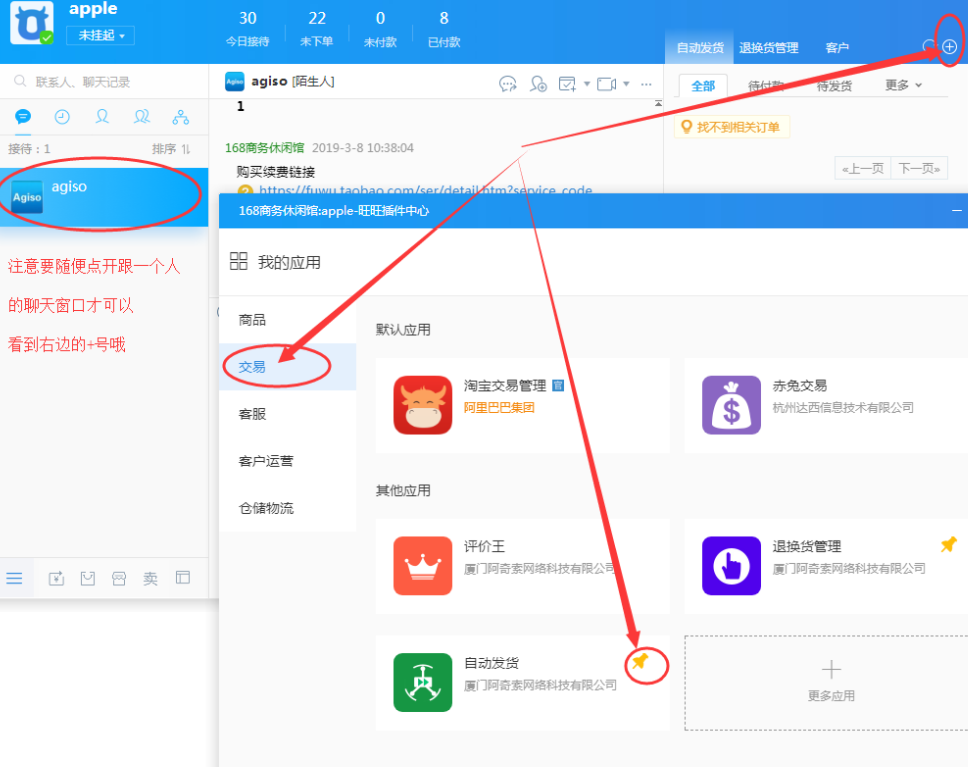Select the agiso conversation in list
968x767 pixels.
click(104, 196)
